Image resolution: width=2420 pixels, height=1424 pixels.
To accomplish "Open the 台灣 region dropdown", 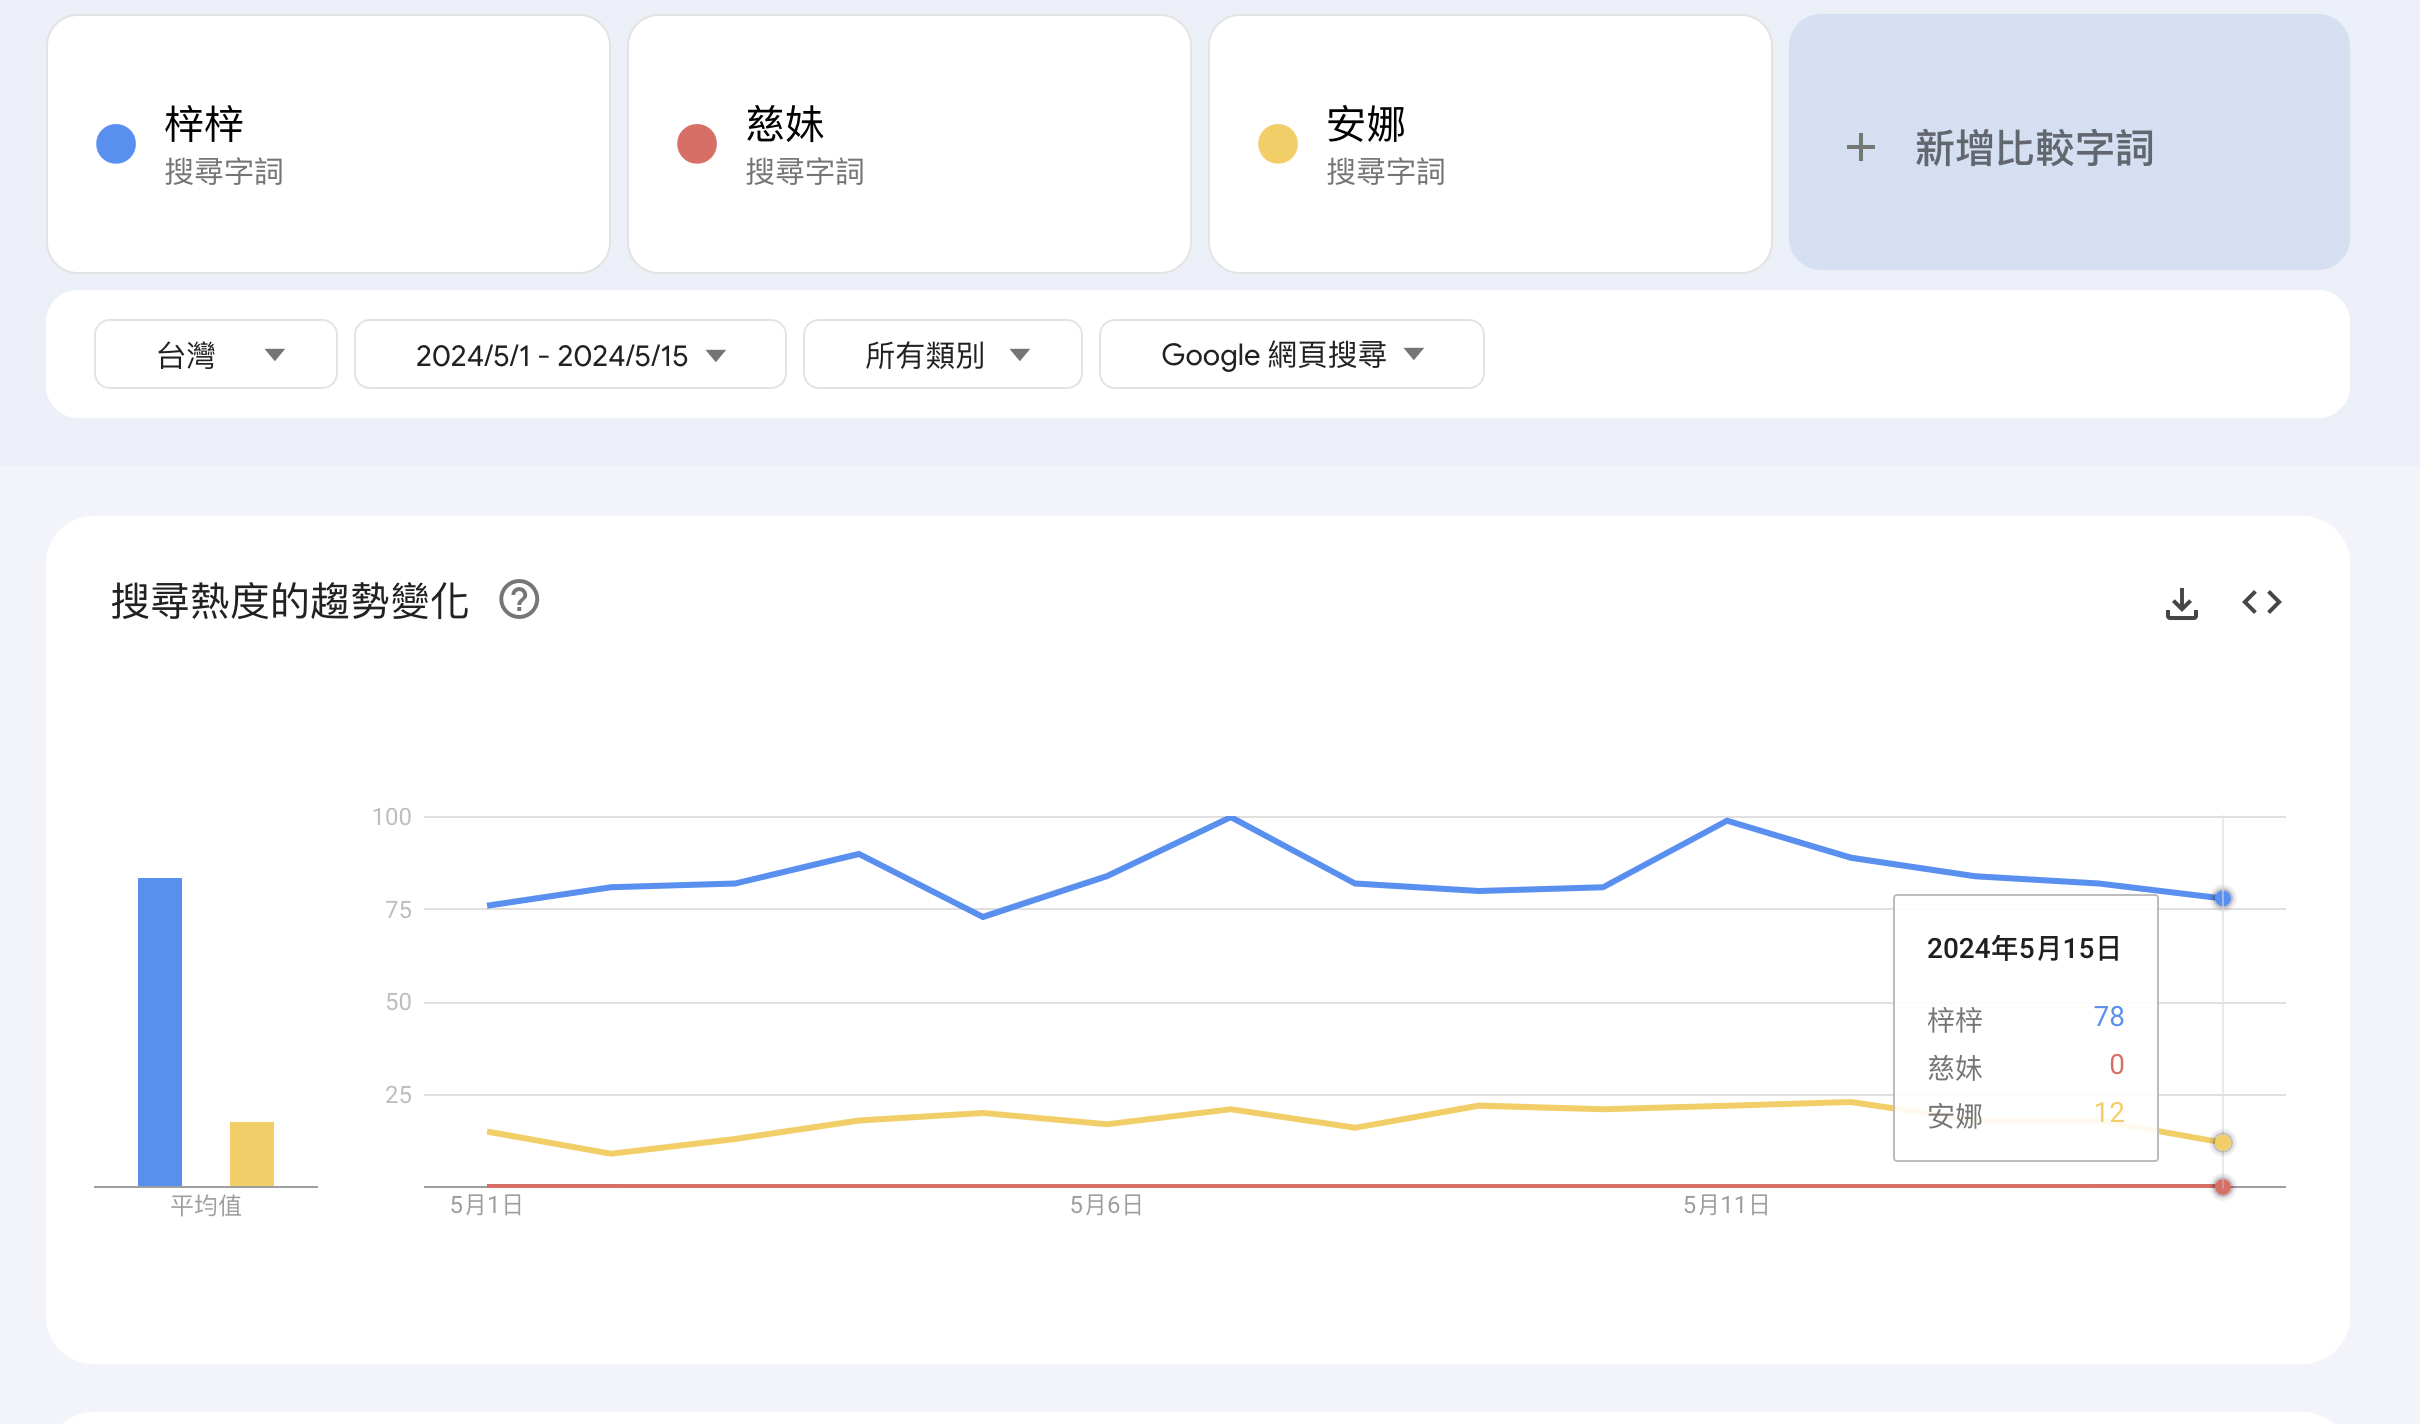I will tap(216, 355).
